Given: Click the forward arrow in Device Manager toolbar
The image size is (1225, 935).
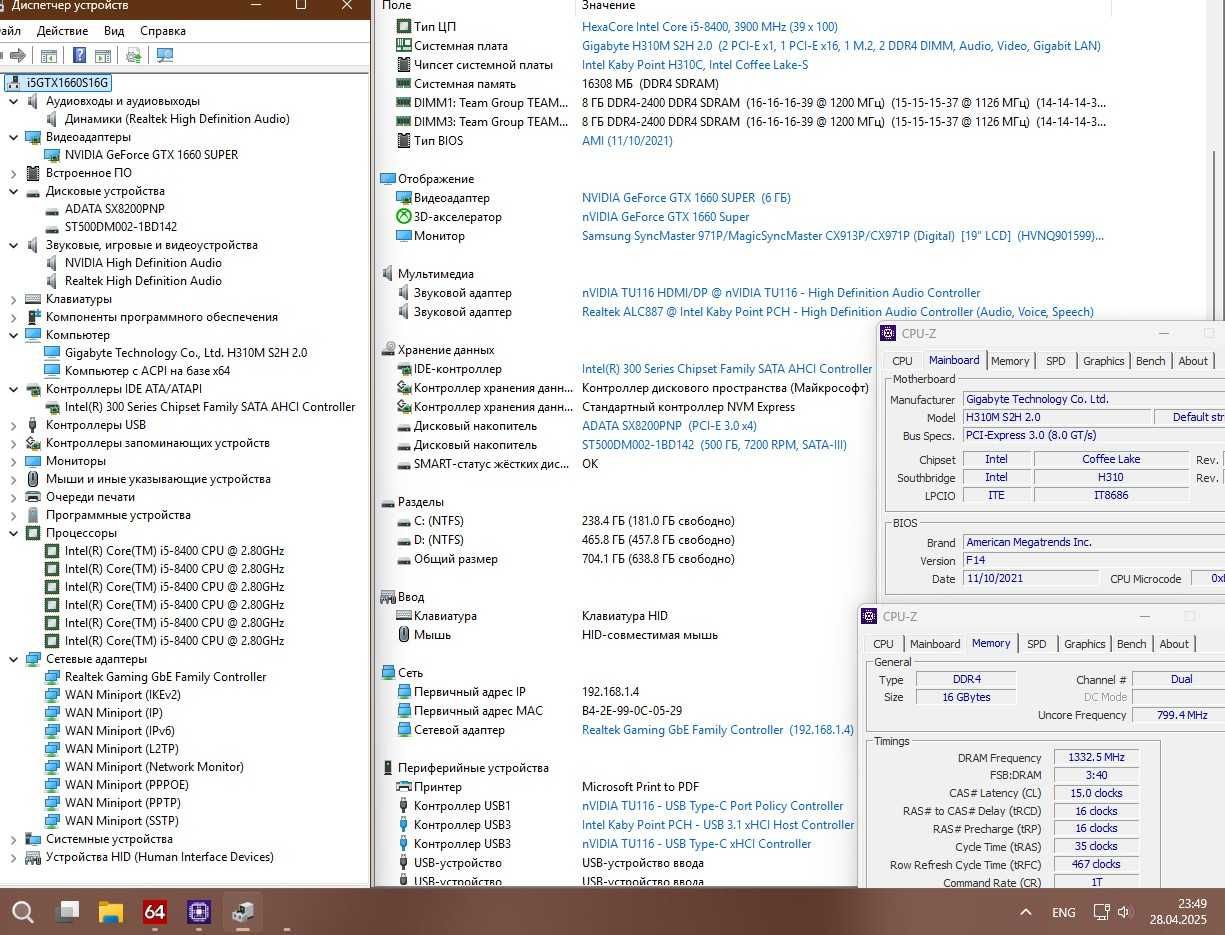Looking at the screenshot, I should coord(17,55).
